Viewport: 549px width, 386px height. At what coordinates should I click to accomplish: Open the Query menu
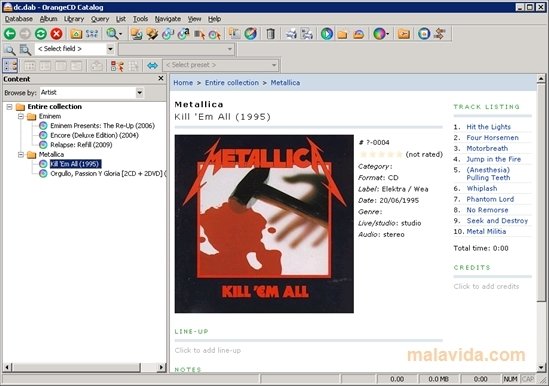tap(100, 19)
